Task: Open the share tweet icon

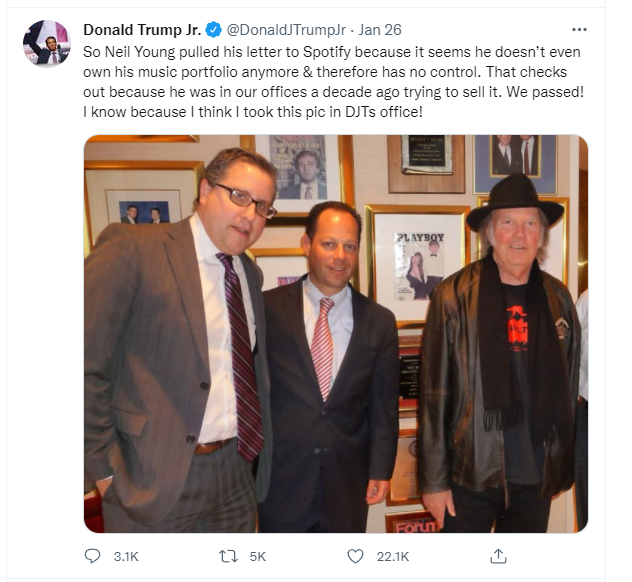Action: point(498,555)
